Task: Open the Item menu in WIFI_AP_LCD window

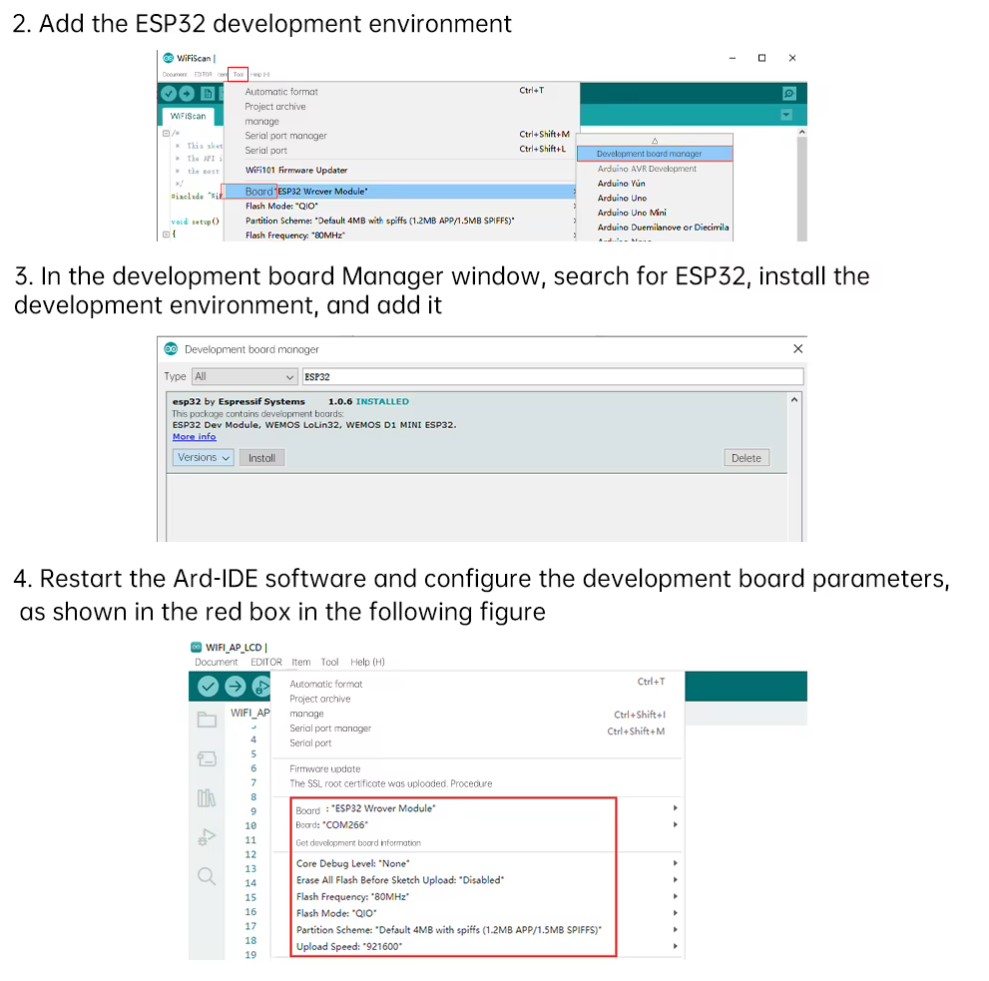Action: pyautogui.click(x=301, y=662)
